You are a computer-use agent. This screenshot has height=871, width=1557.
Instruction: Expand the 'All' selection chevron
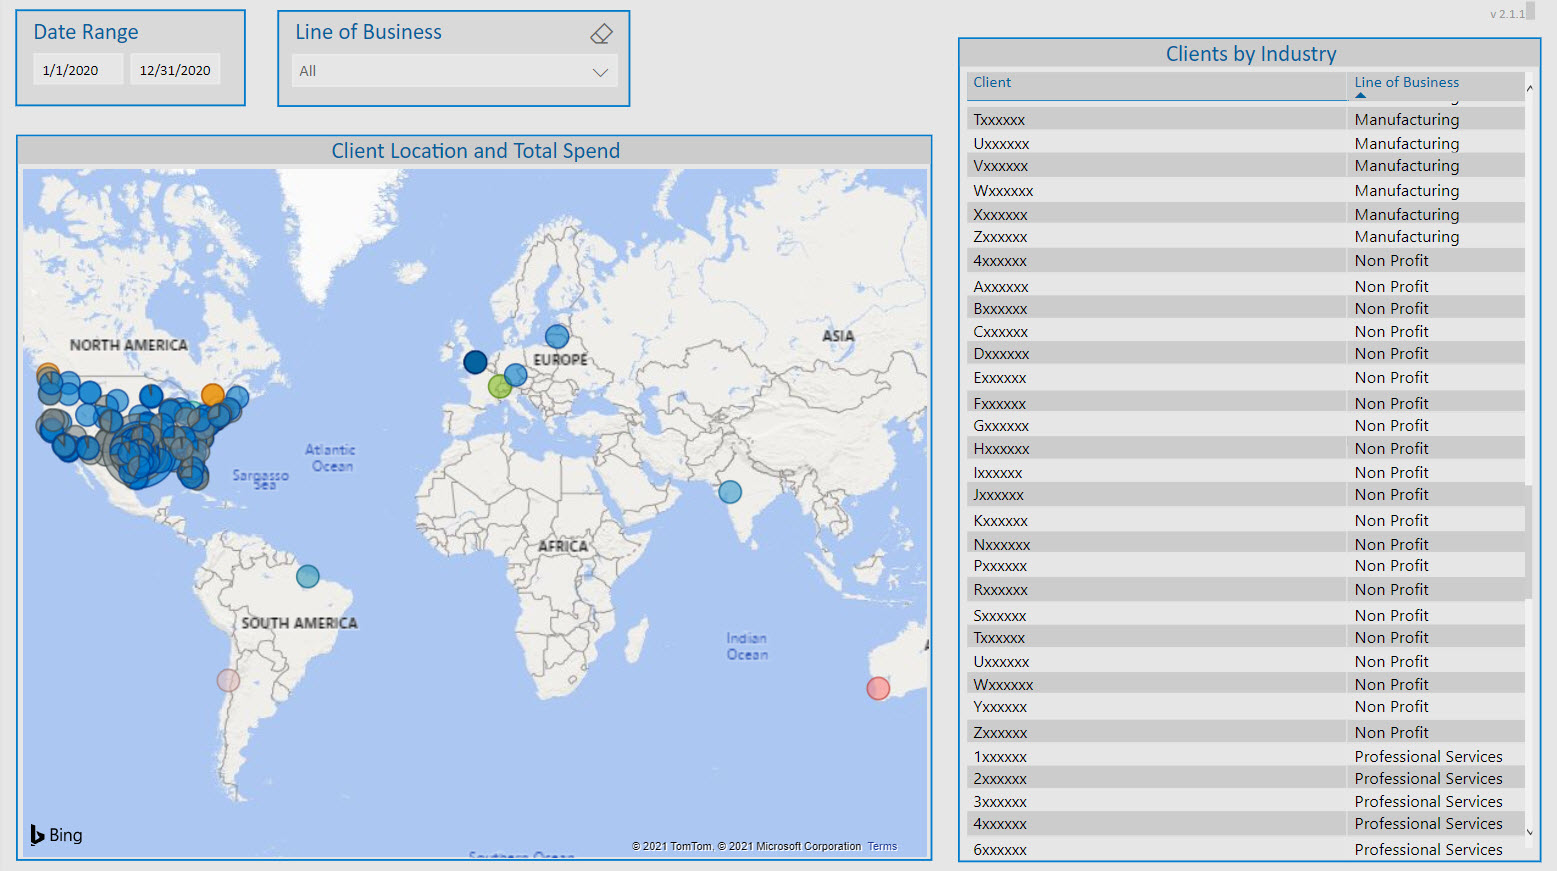[x=599, y=71]
